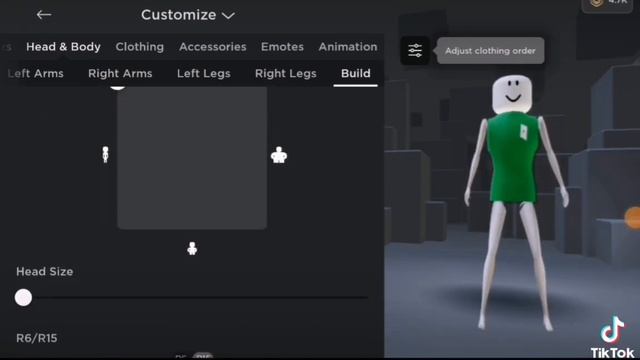
Task: Open the Animation tab
Action: pos(348,47)
